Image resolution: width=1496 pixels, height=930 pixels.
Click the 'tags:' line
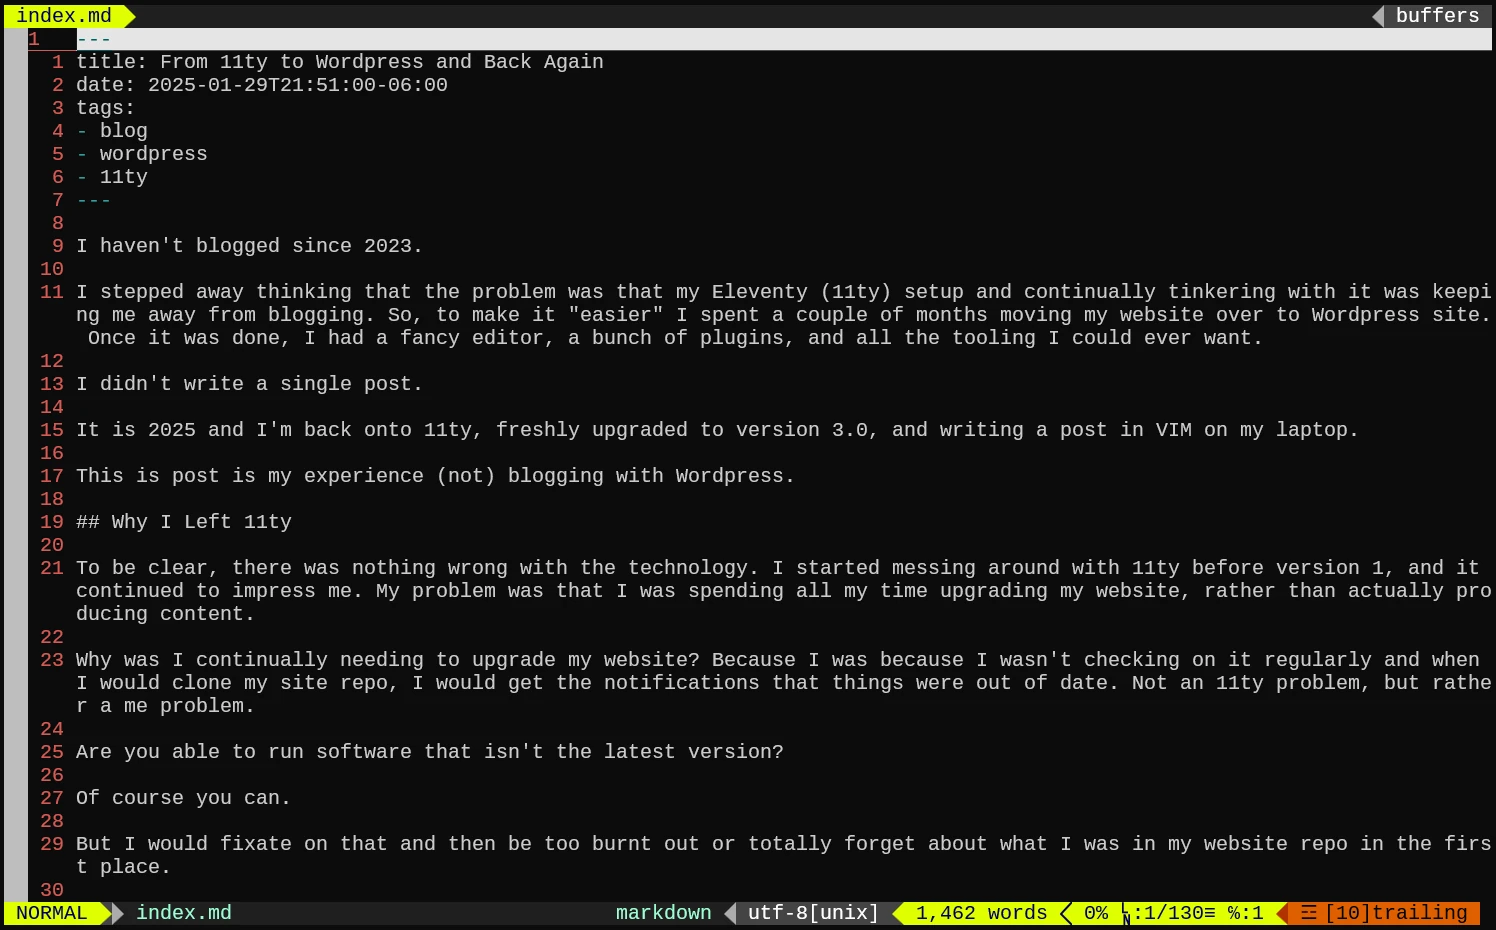pyautogui.click(x=106, y=108)
